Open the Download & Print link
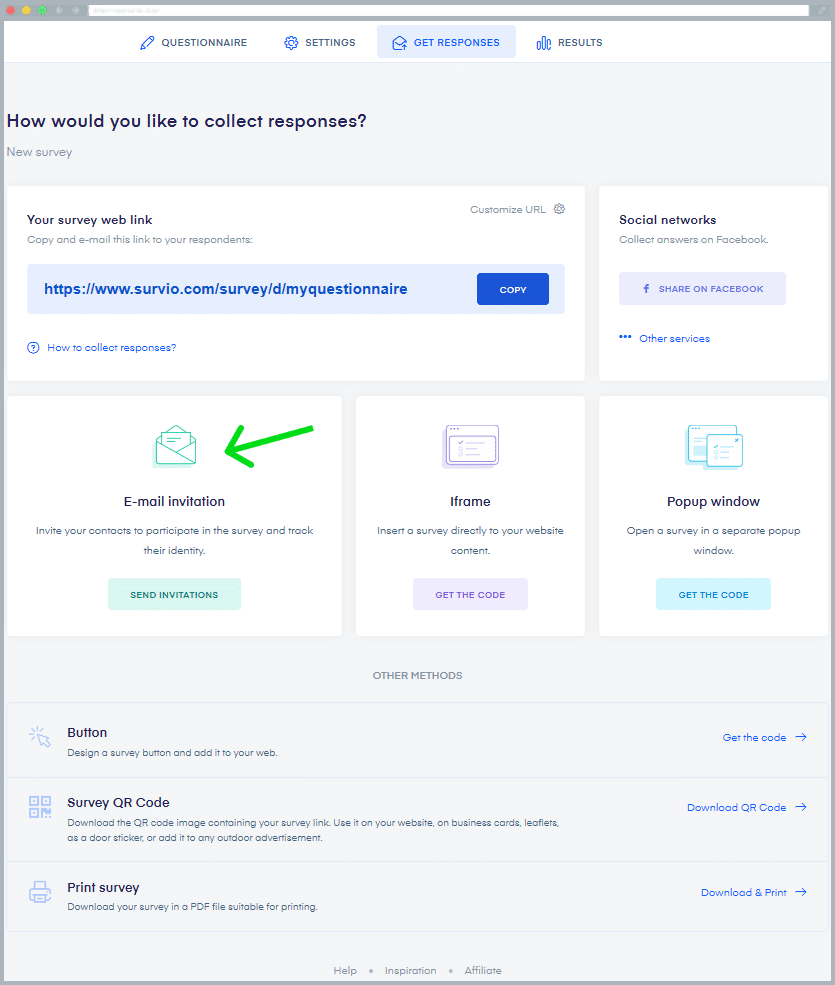Viewport: 835px width, 985px height. (x=744, y=893)
